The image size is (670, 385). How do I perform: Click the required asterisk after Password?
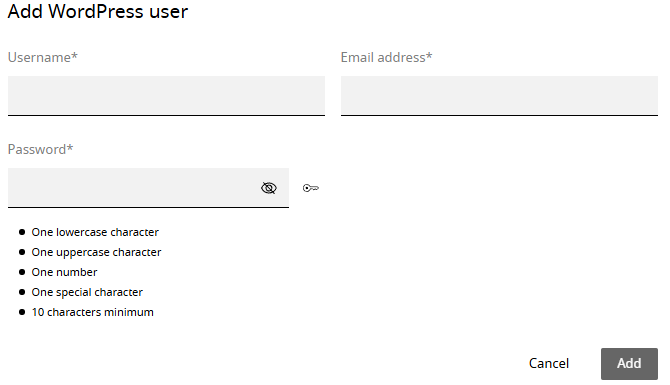point(70,148)
